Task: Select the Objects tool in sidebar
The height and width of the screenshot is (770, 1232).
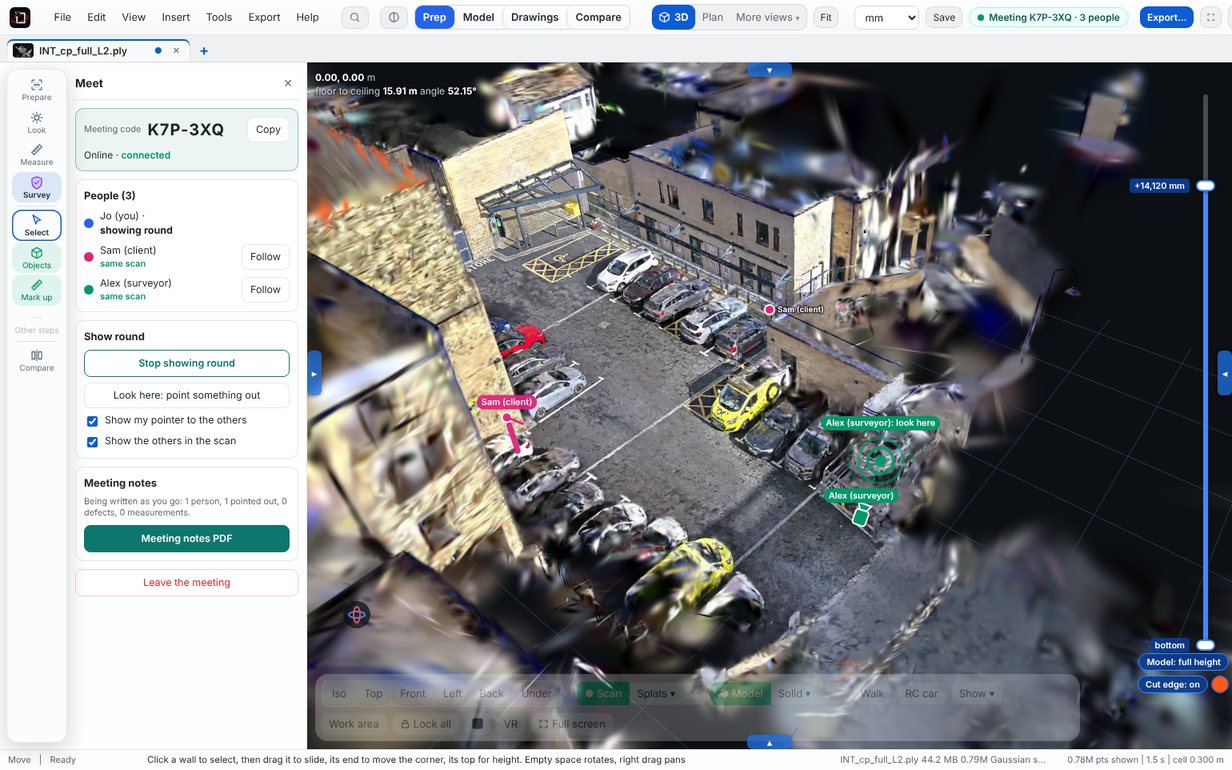Action: click(x=36, y=258)
